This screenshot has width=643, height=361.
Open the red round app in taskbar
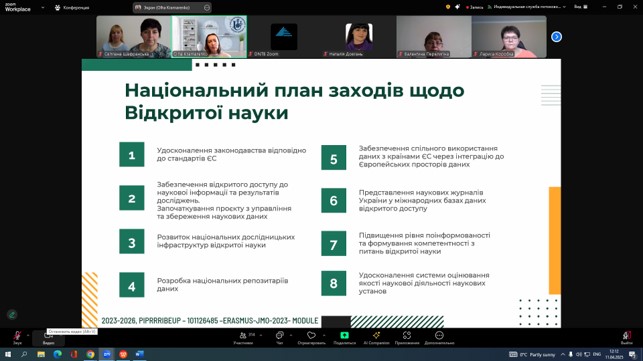(x=123, y=354)
